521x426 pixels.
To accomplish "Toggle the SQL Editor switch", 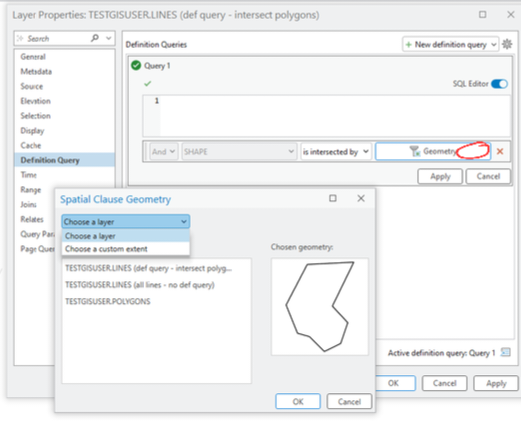I will point(499,84).
